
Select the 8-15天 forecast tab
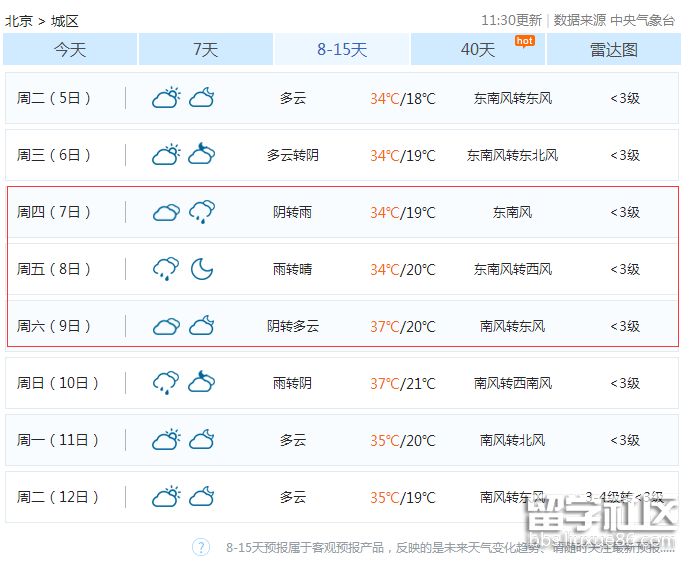pos(342,49)
